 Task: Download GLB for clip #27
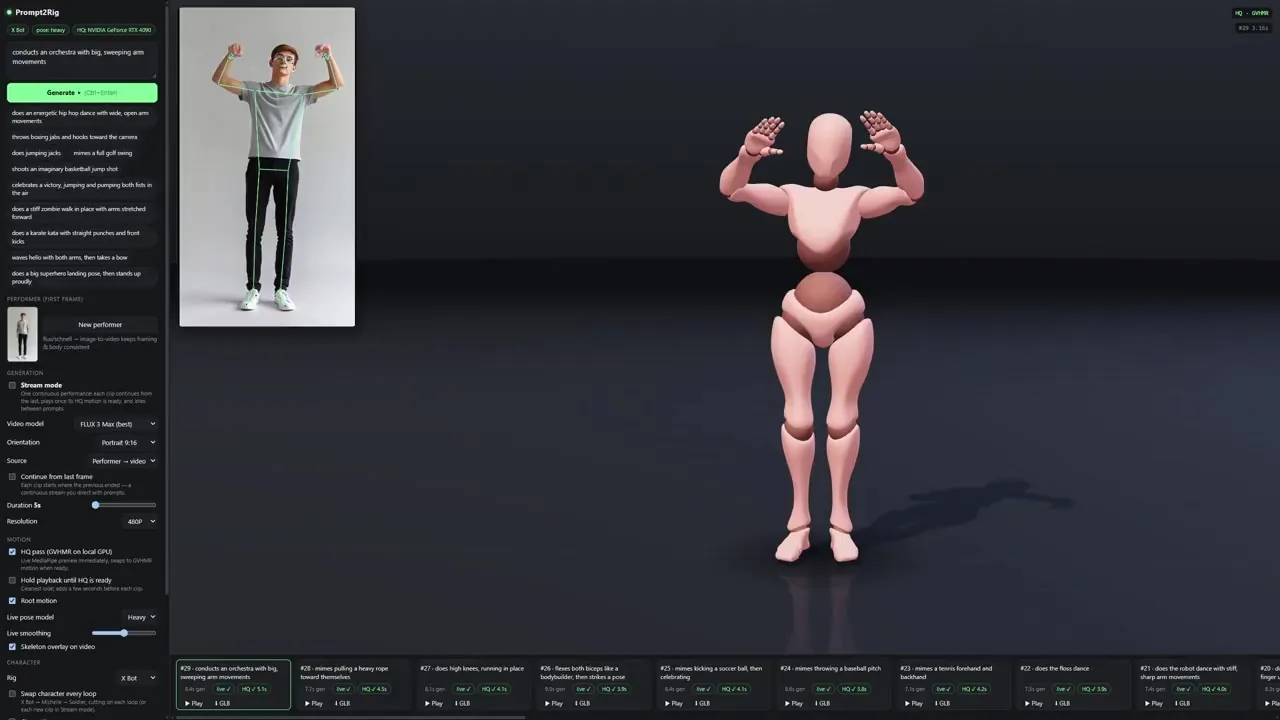(462, 703)
